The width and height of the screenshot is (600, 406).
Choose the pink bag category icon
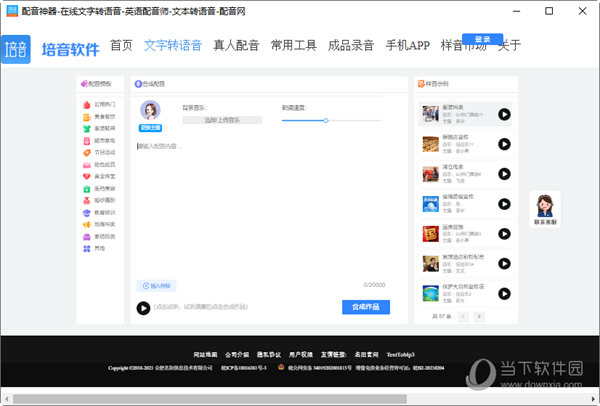pos(87,165)
